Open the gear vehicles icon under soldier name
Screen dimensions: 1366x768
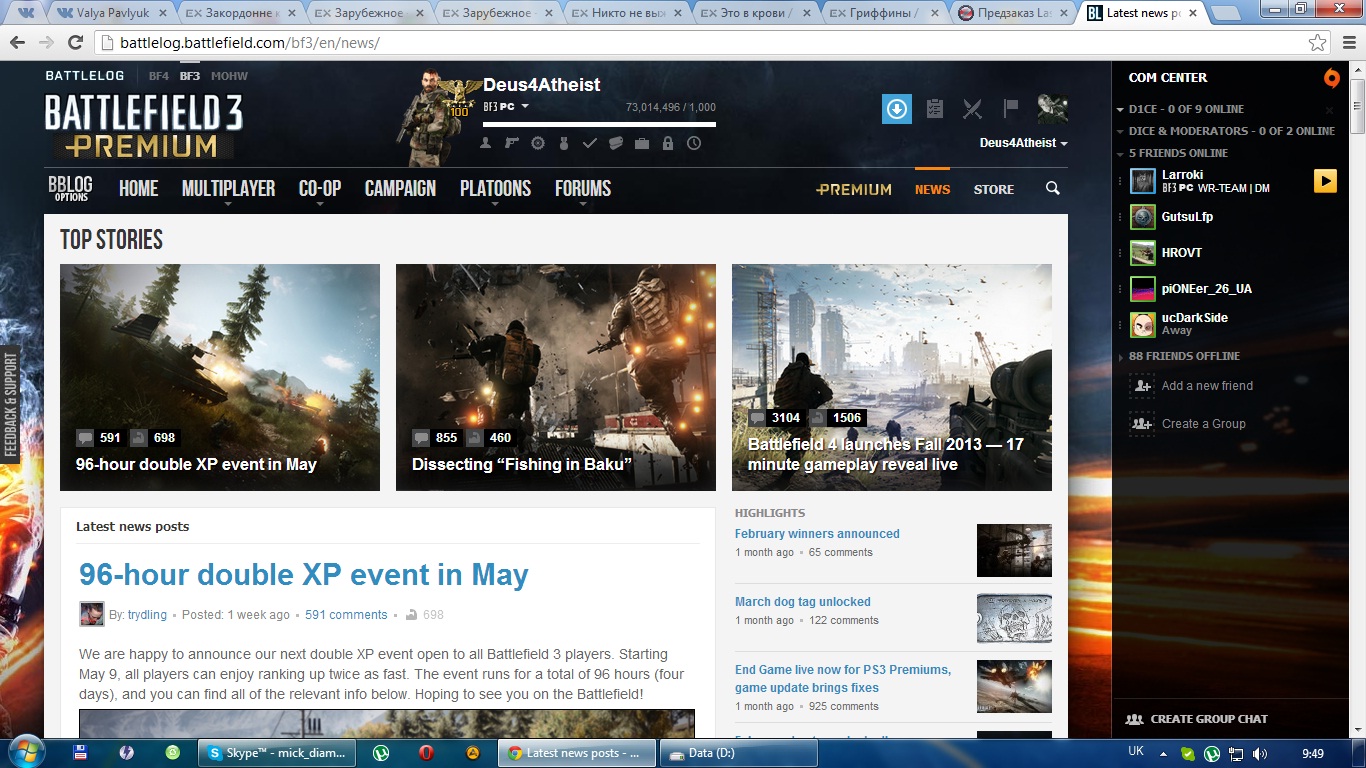538,144
